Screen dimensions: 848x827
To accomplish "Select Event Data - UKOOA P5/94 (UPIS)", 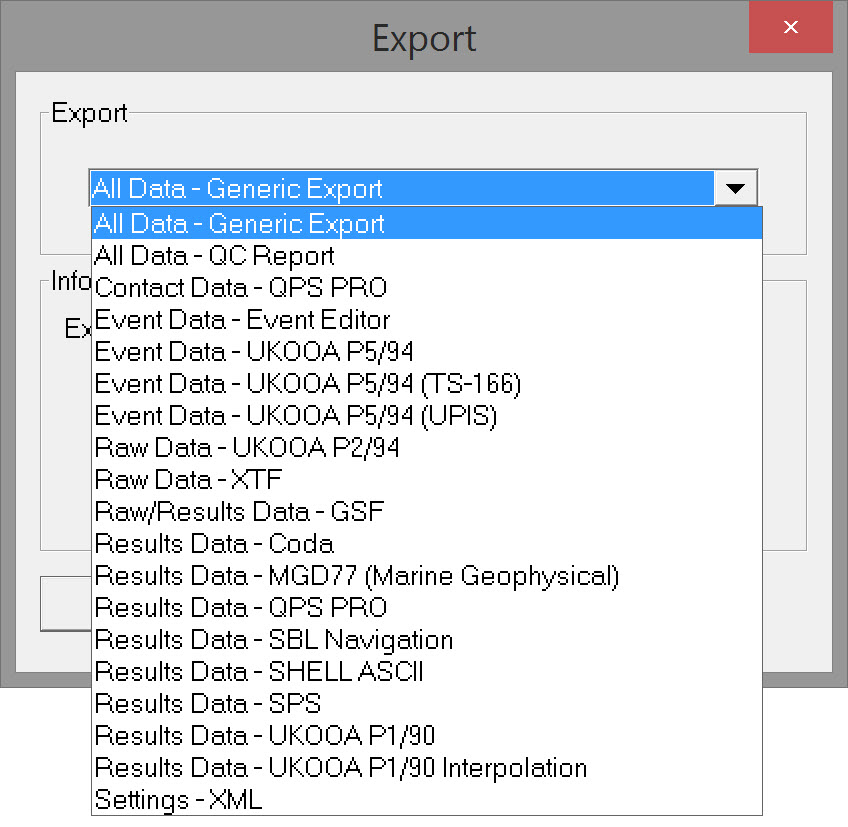I will point(296,416).
